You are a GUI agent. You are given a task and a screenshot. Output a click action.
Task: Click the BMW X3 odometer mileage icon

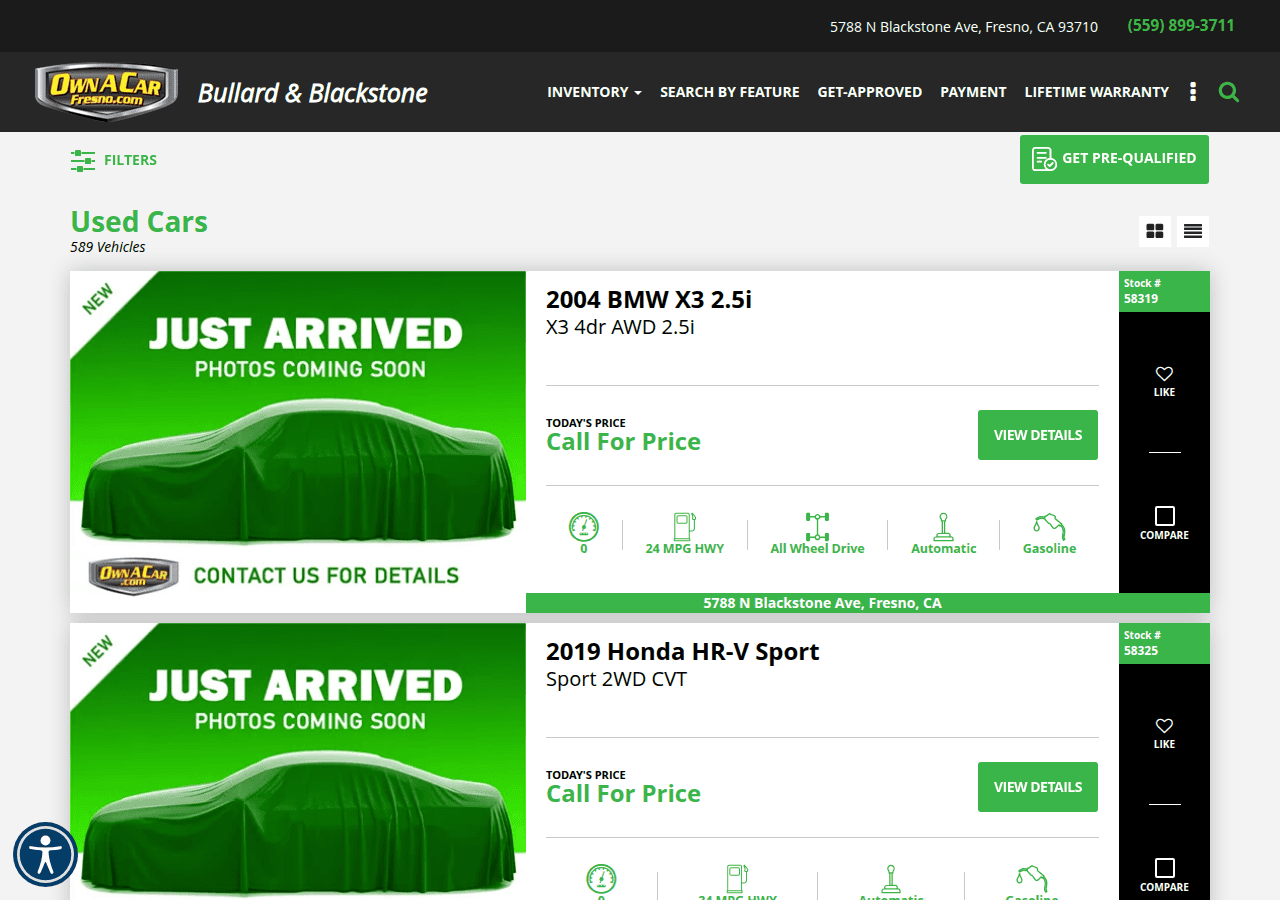[x=584, y=526]
